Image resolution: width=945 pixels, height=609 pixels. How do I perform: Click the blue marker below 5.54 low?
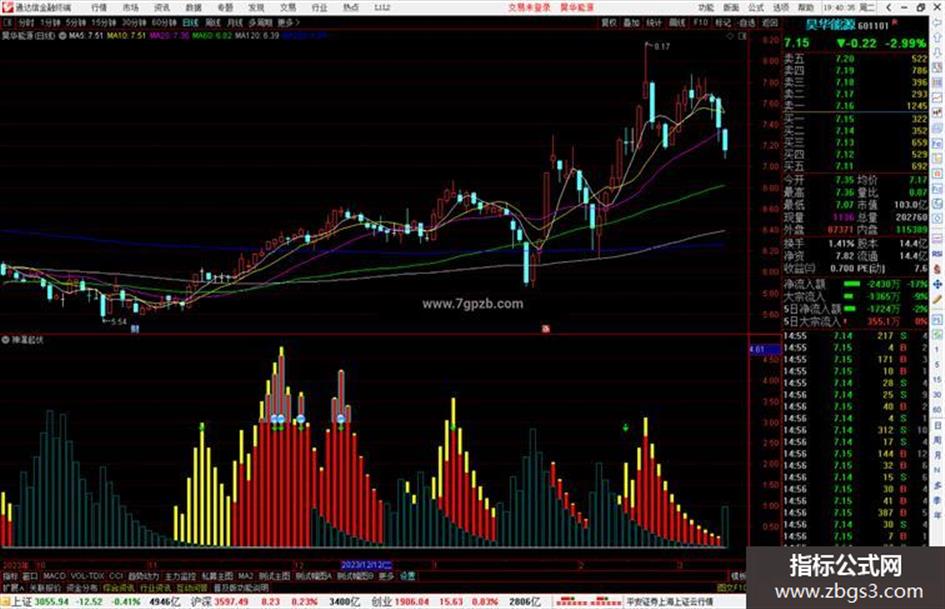pyautogui.click(x=135, y=329)
